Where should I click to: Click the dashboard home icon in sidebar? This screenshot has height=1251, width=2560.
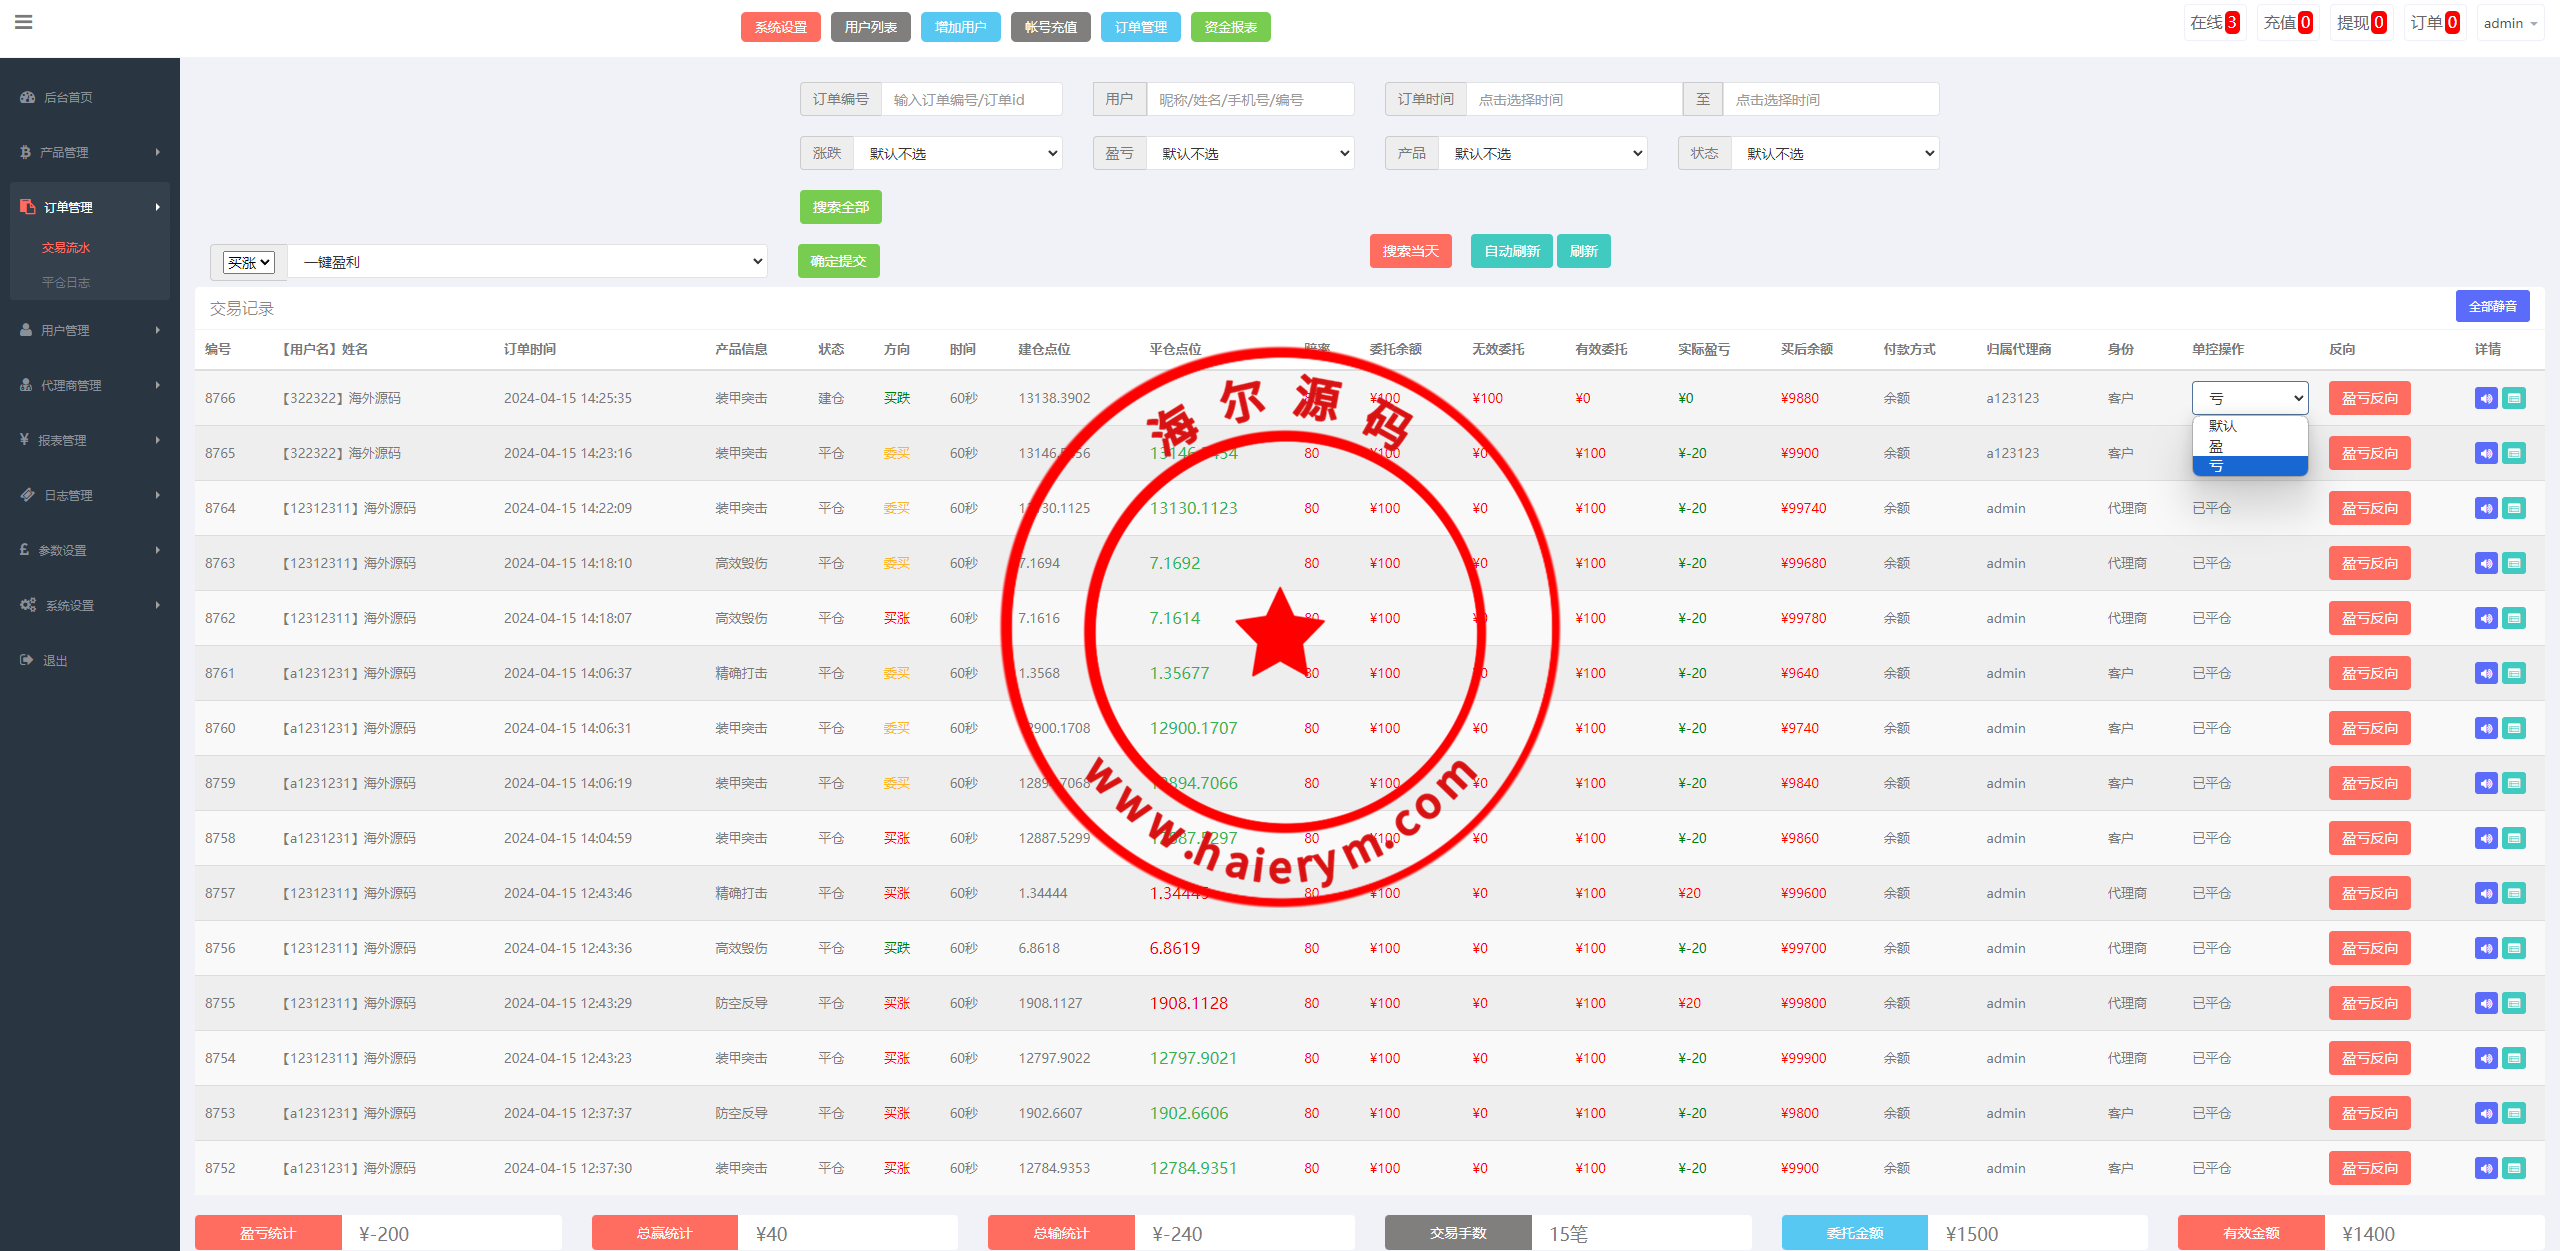27,97
